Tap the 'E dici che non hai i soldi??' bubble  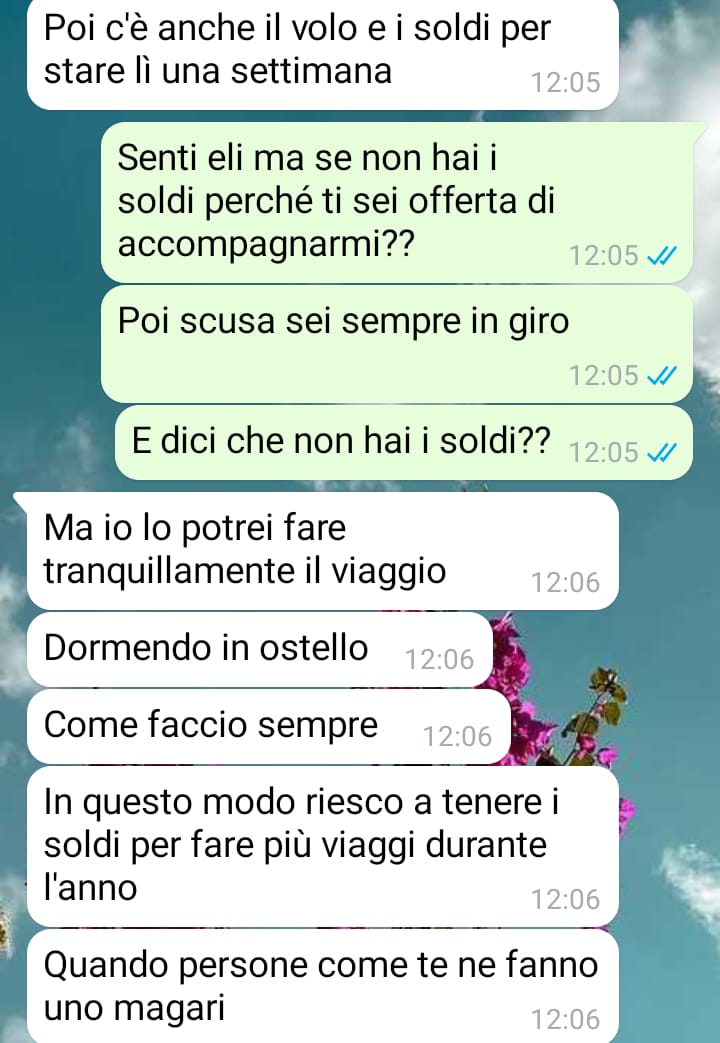coord(404,442)
